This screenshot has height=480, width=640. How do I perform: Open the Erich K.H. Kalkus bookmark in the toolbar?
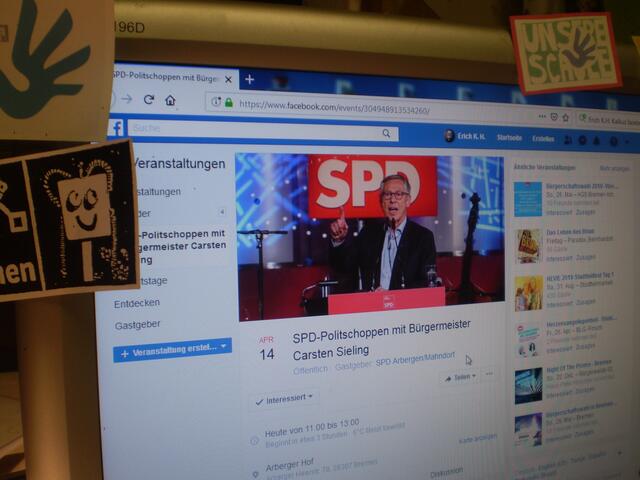tap(609, 120)
